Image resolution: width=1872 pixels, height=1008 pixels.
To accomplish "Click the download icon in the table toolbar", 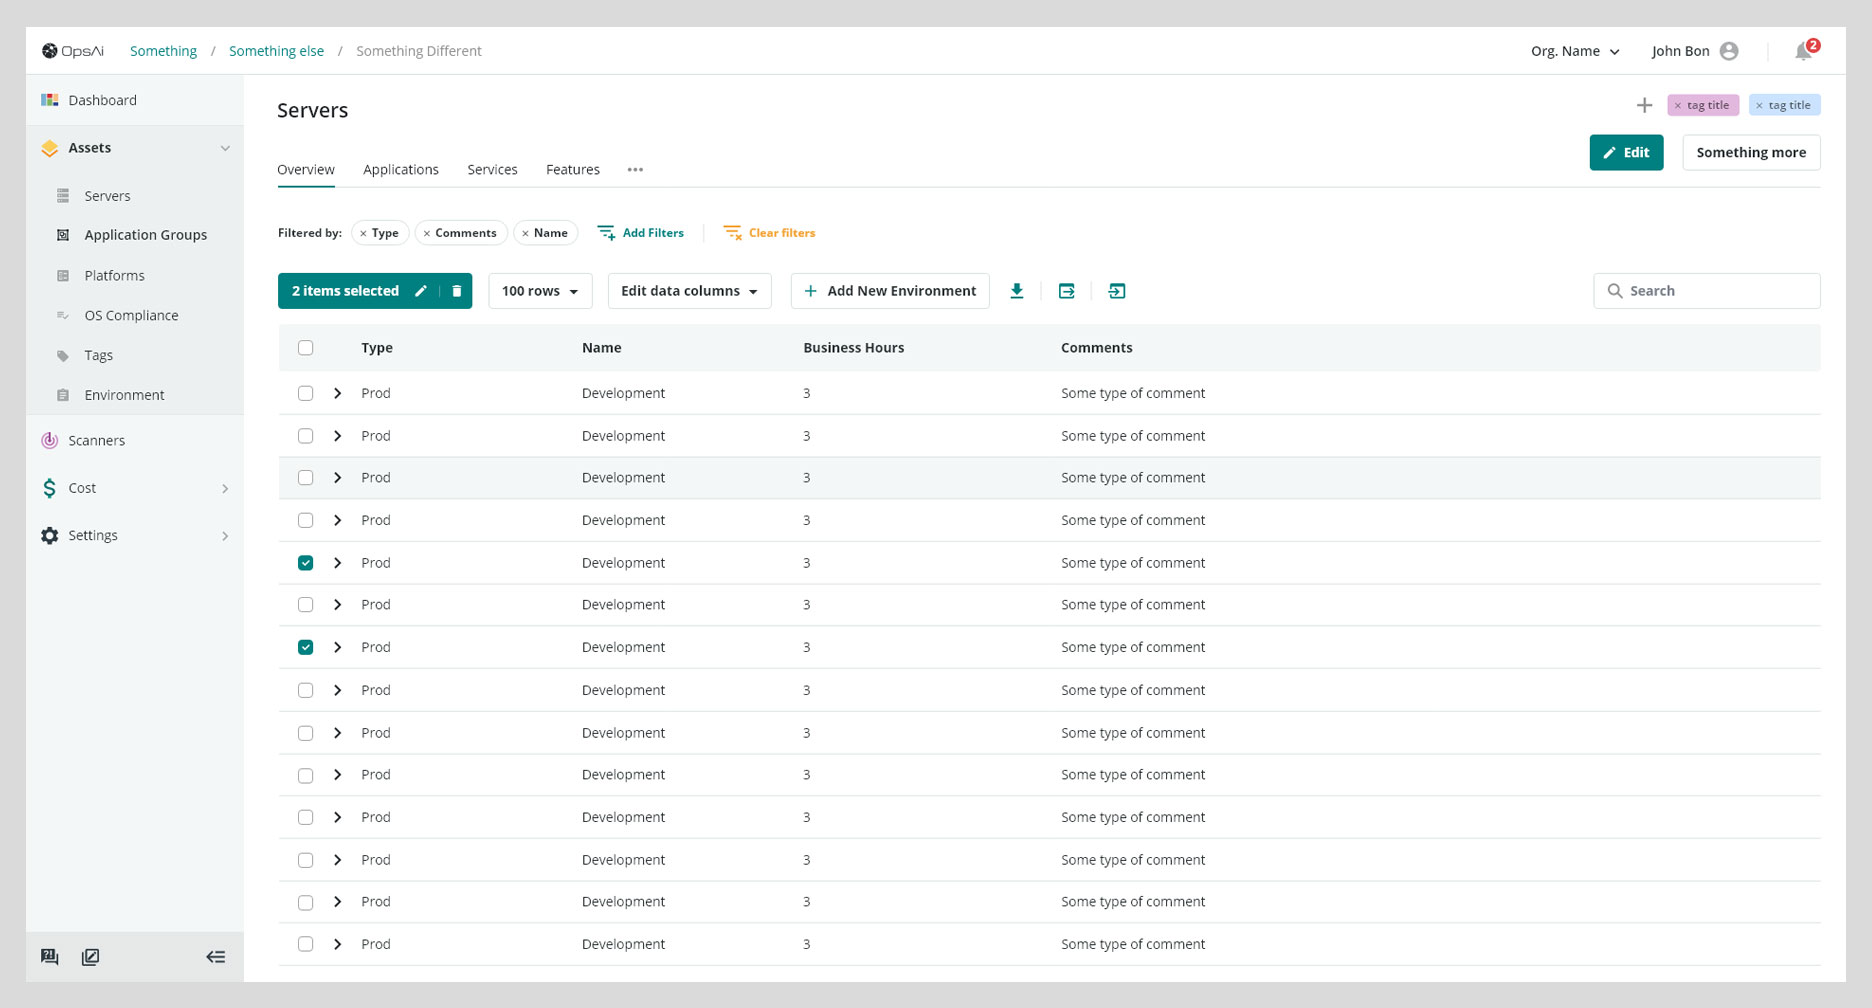I will point(1016,291).
